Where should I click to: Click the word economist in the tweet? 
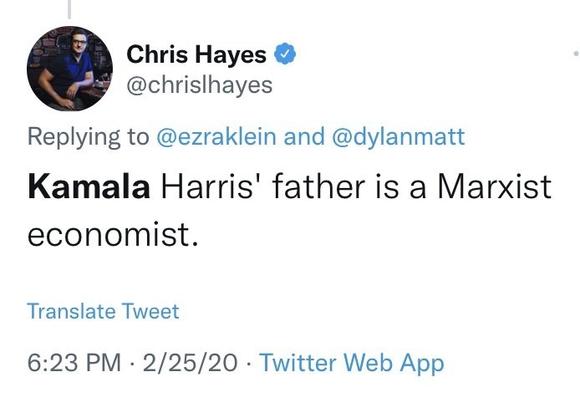[113, 235]
